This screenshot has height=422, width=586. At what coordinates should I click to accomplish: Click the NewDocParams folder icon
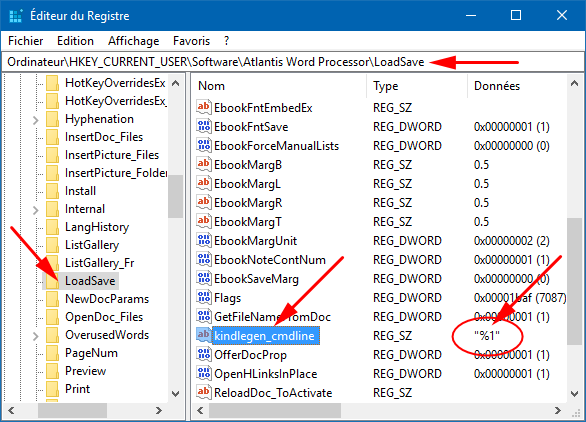point(52,299)
